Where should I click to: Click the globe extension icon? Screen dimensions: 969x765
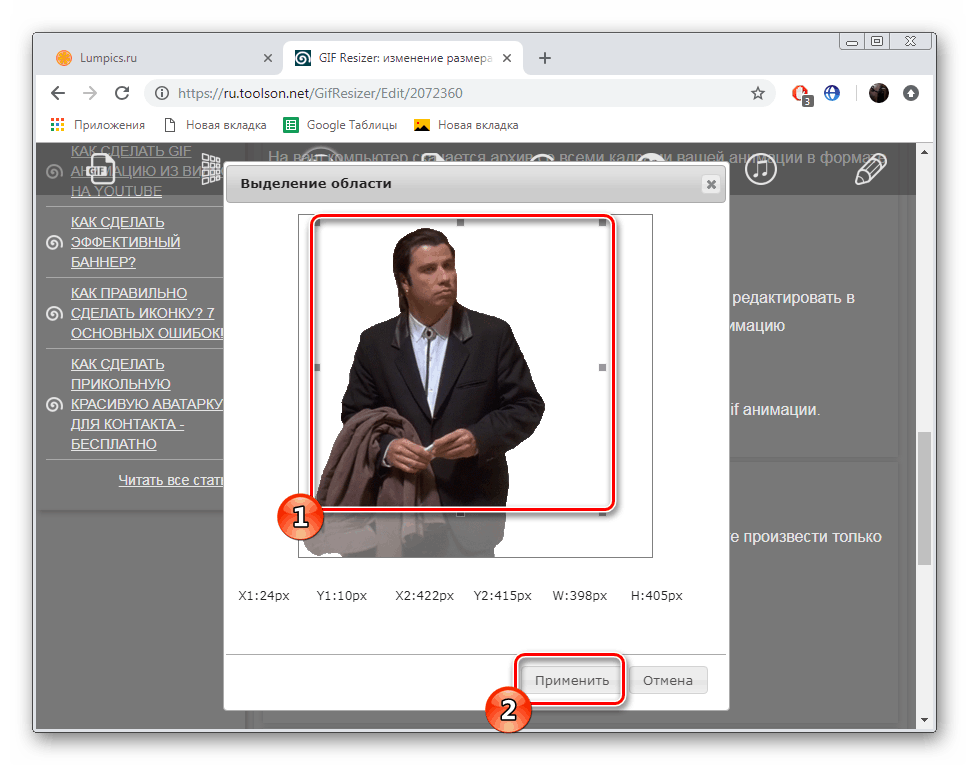point(832,93)
